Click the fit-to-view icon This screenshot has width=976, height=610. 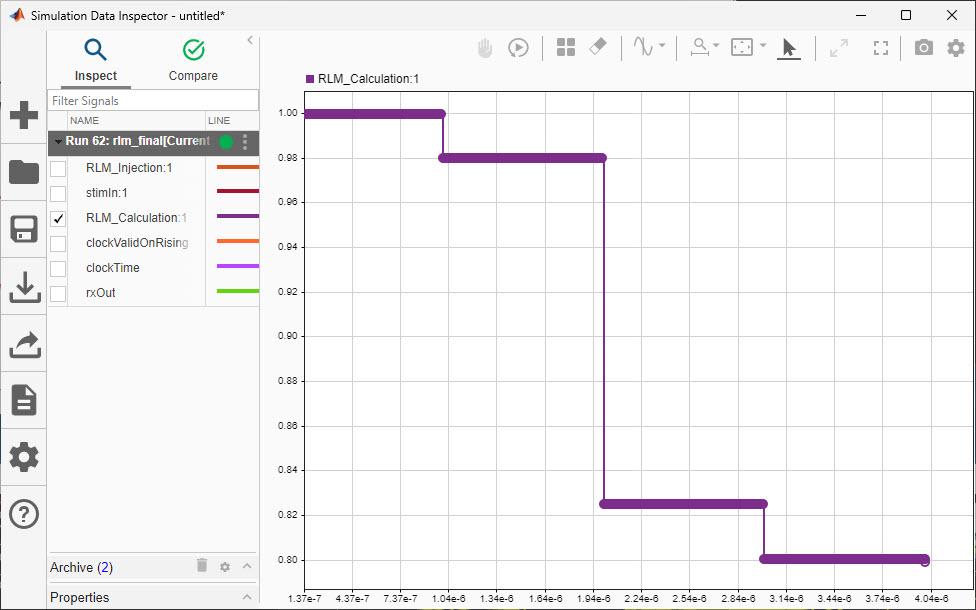[880, 46]
